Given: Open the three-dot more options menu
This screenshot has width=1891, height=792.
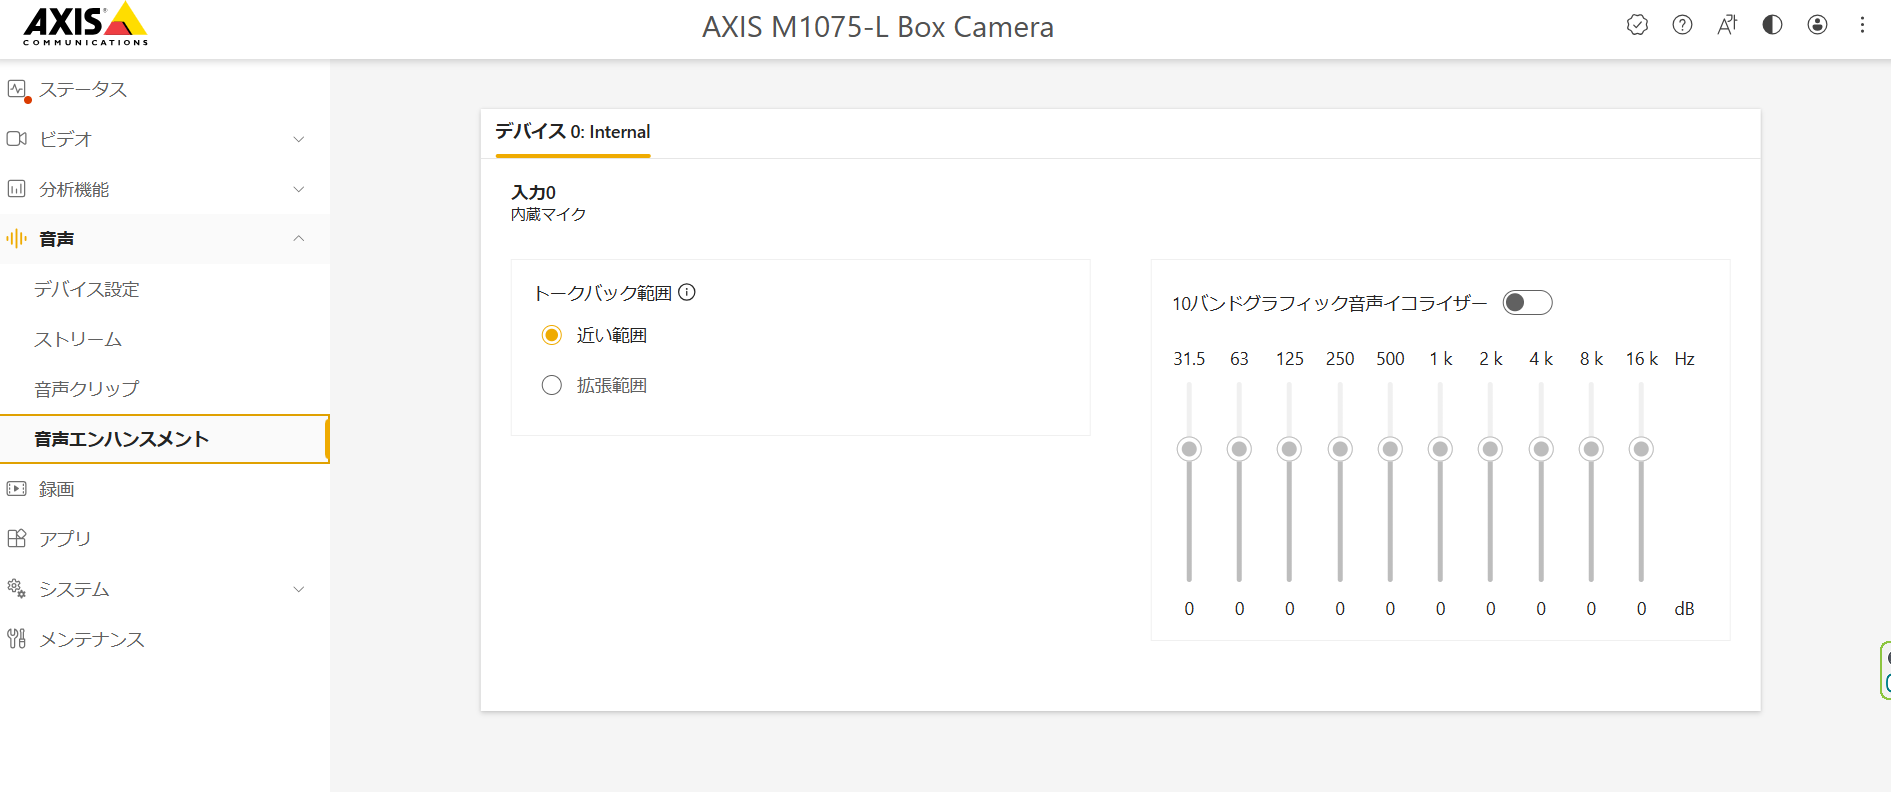Looking at the screenshot, I should [1862, 25].
